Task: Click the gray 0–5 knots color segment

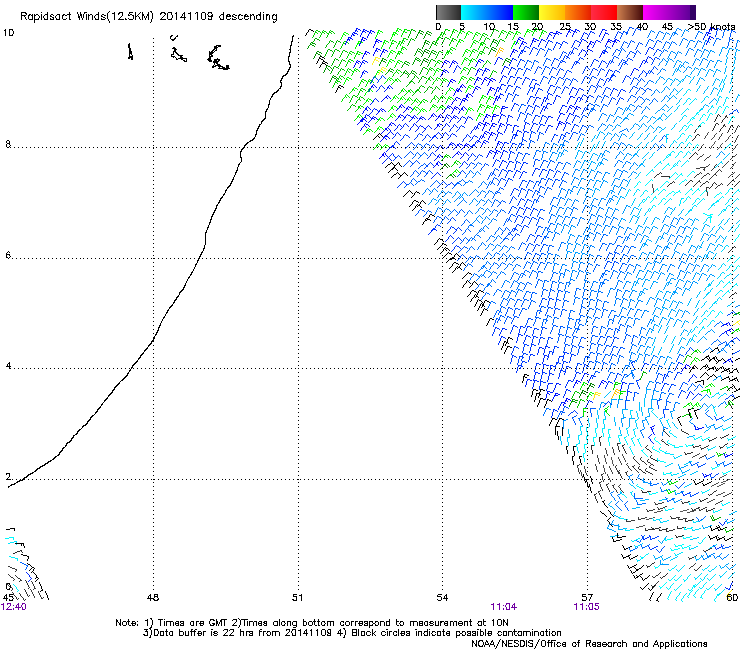Action: tap(448, 12)
